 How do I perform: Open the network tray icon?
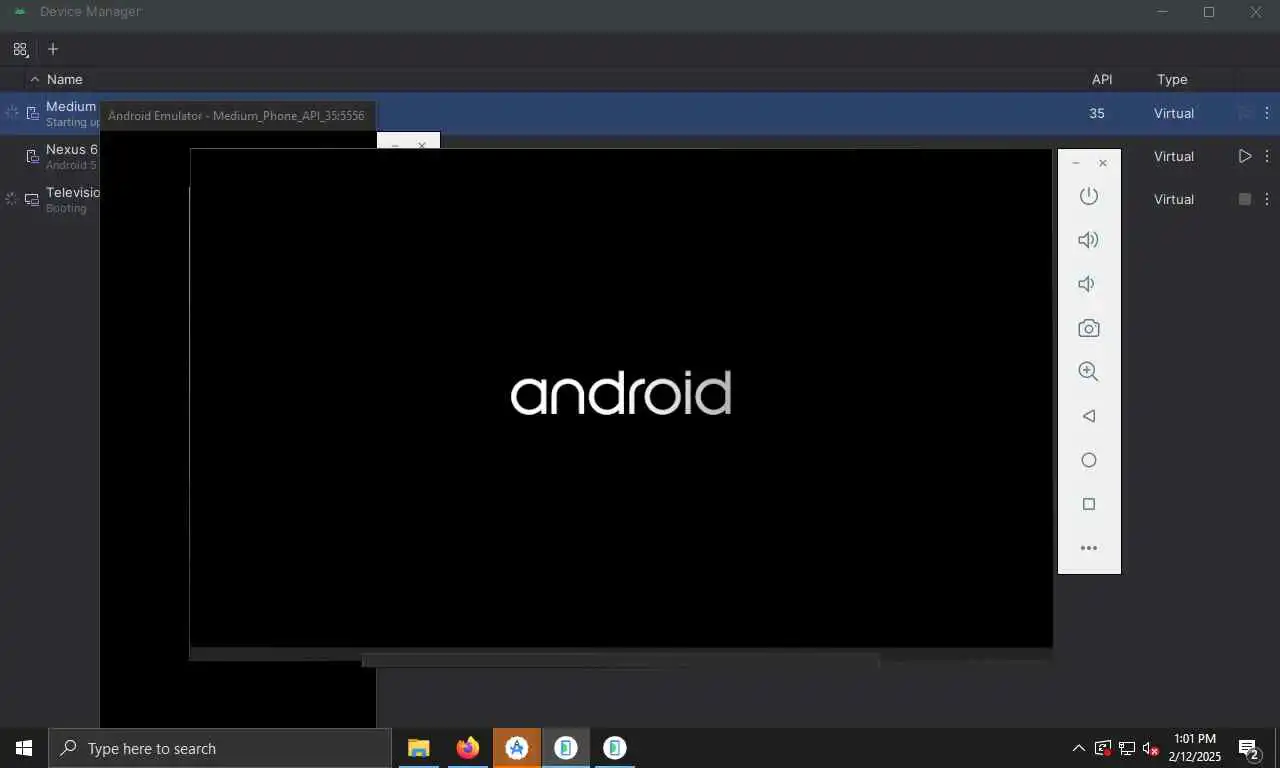(x=1127, y=748)
